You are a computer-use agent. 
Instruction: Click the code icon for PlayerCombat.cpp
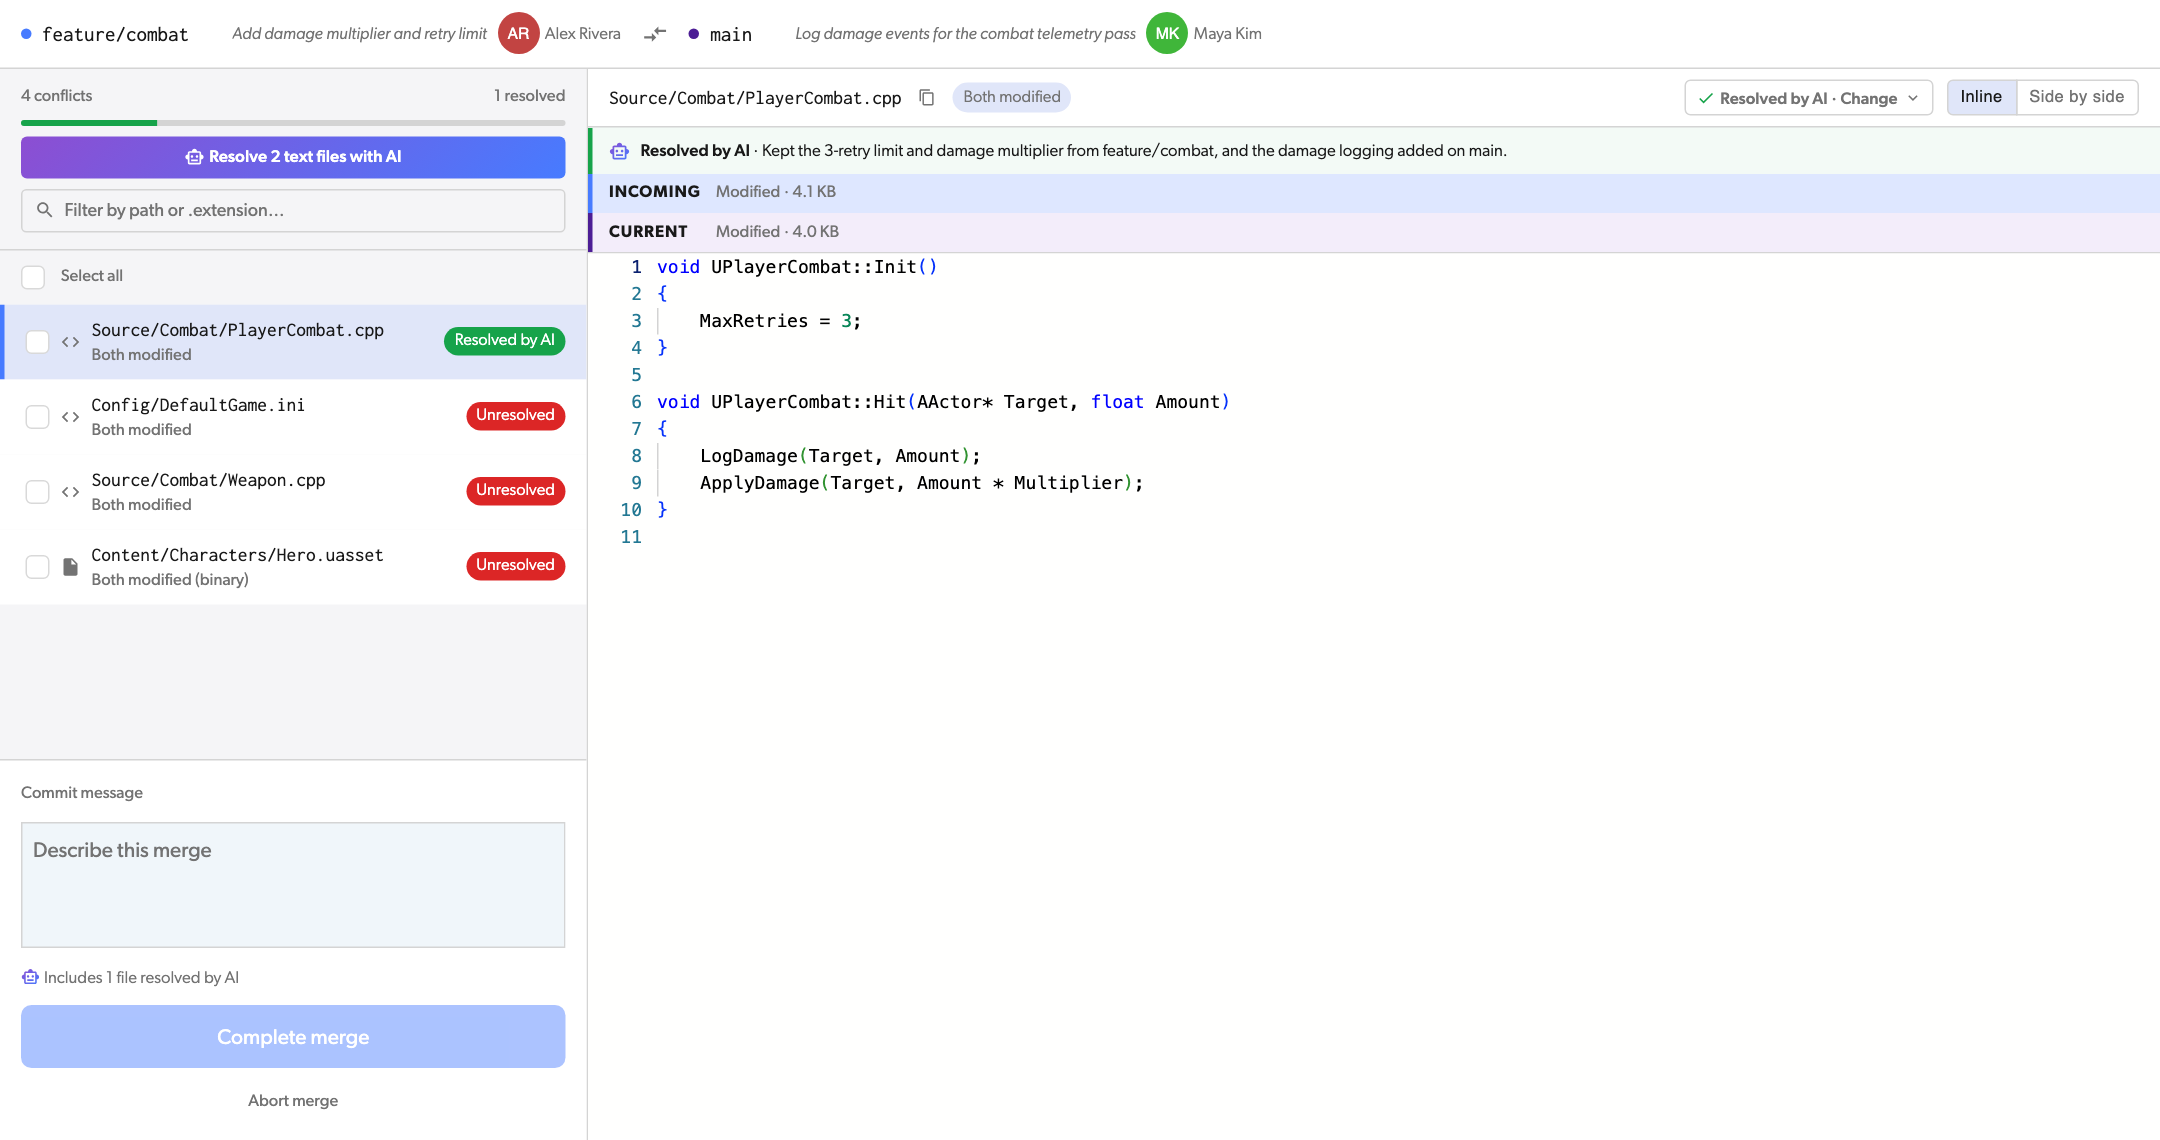[x=70, y=342]
